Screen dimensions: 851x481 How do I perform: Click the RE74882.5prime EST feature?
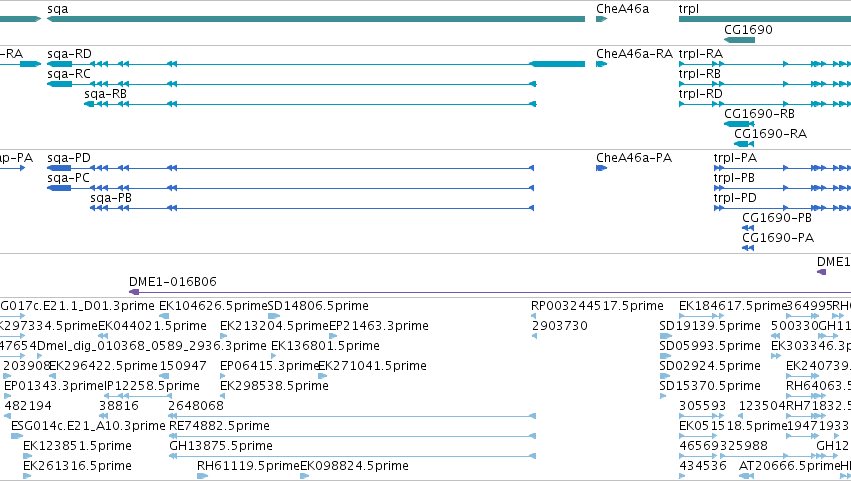(353, 436)
